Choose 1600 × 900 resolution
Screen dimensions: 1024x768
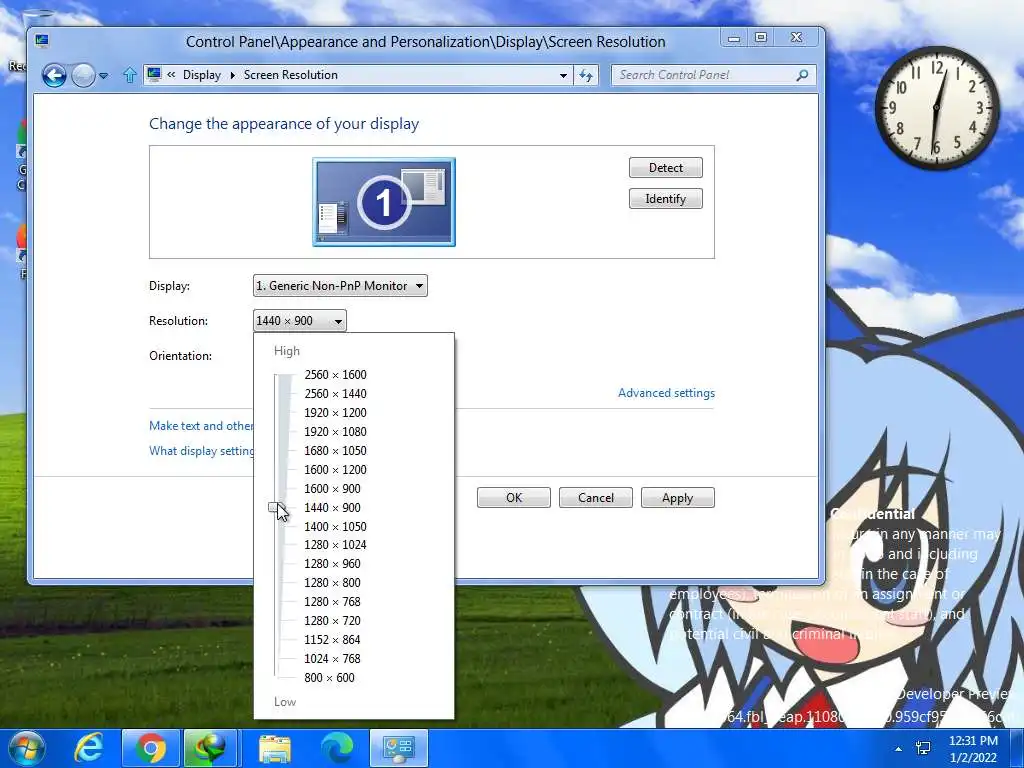(332, 488)
